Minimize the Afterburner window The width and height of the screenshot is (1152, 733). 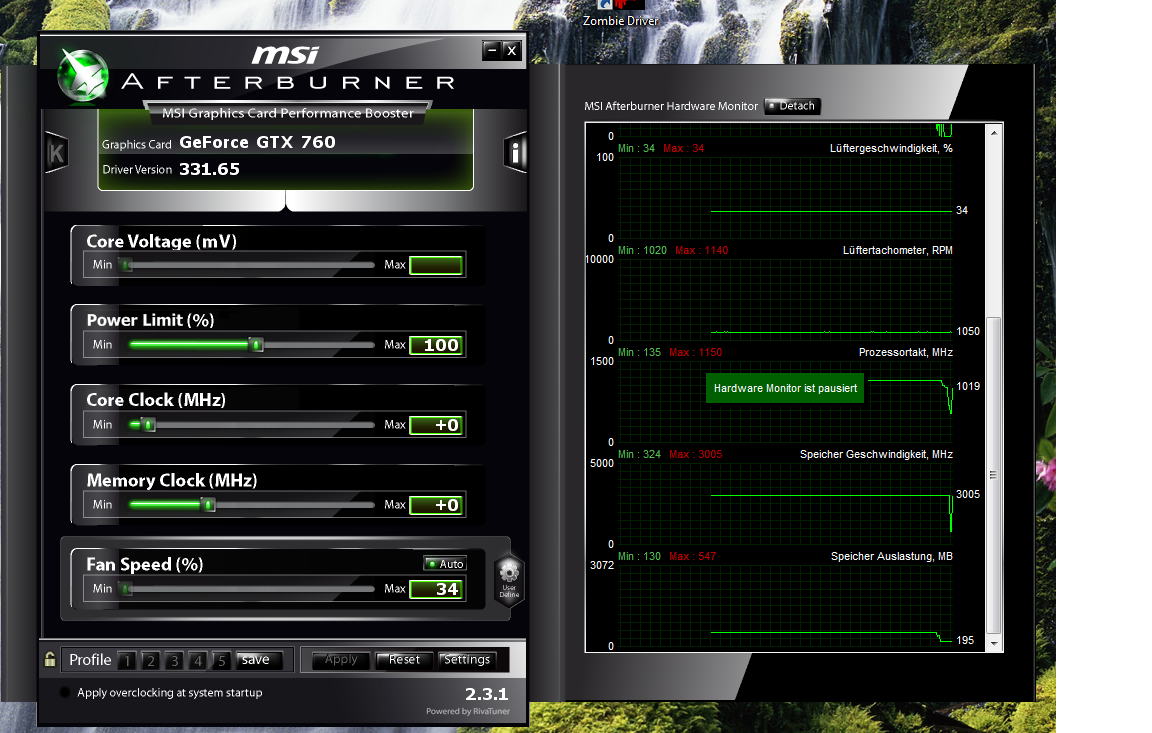coord(492,50)
